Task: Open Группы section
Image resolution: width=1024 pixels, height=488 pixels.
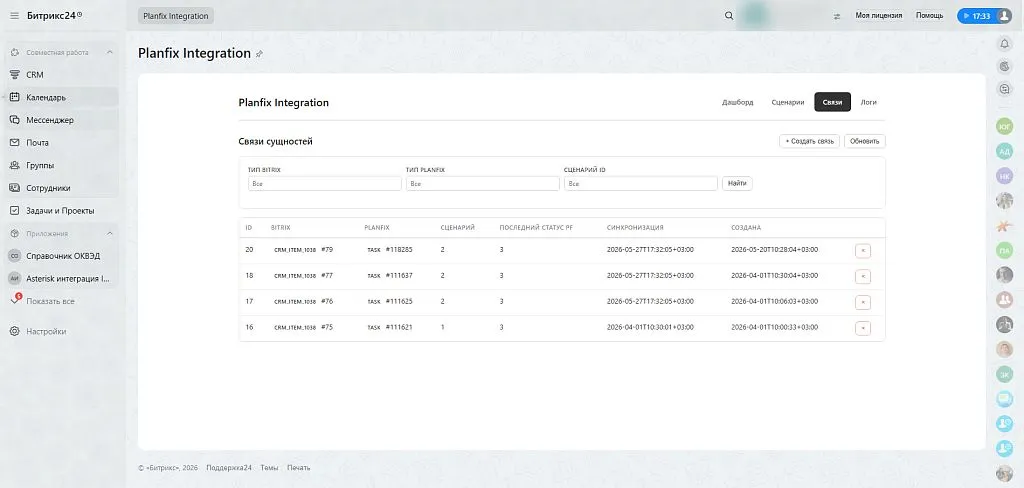Action: click(40, 165)
